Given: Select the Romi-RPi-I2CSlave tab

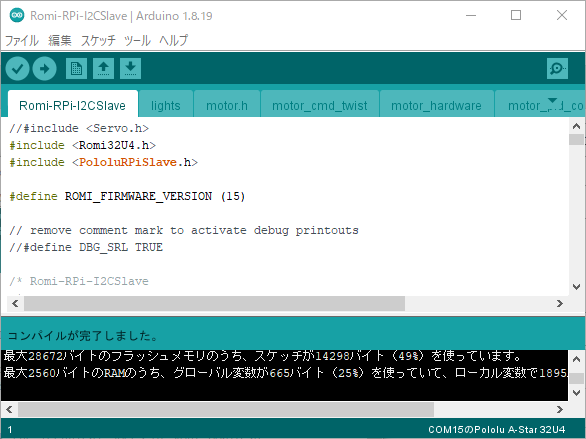Looking at the screenshot, I should tap(73, 104).
